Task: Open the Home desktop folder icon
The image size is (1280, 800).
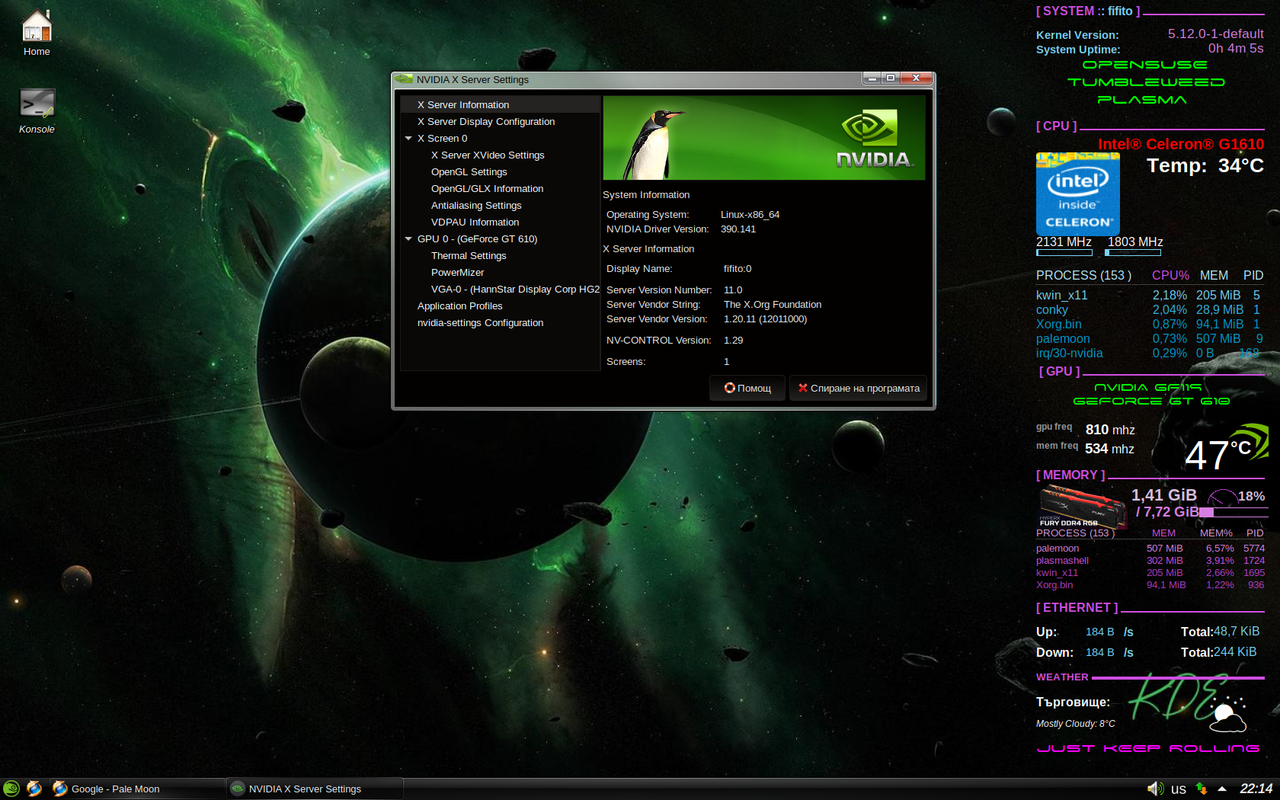Action: point(37,33)
